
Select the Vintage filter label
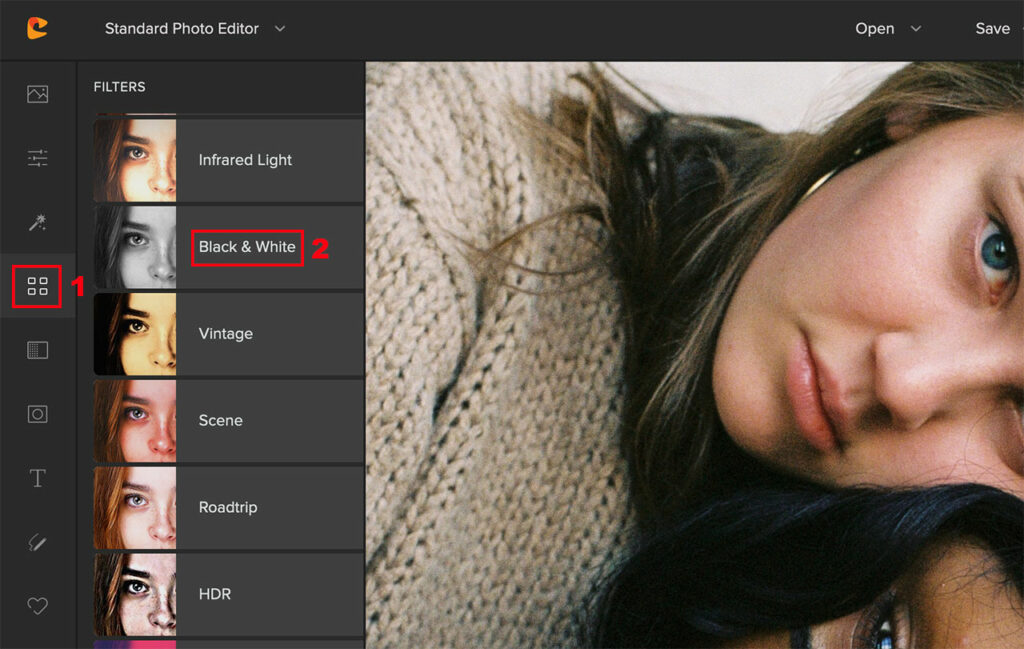pyautogui.click(x=225, y=334)
